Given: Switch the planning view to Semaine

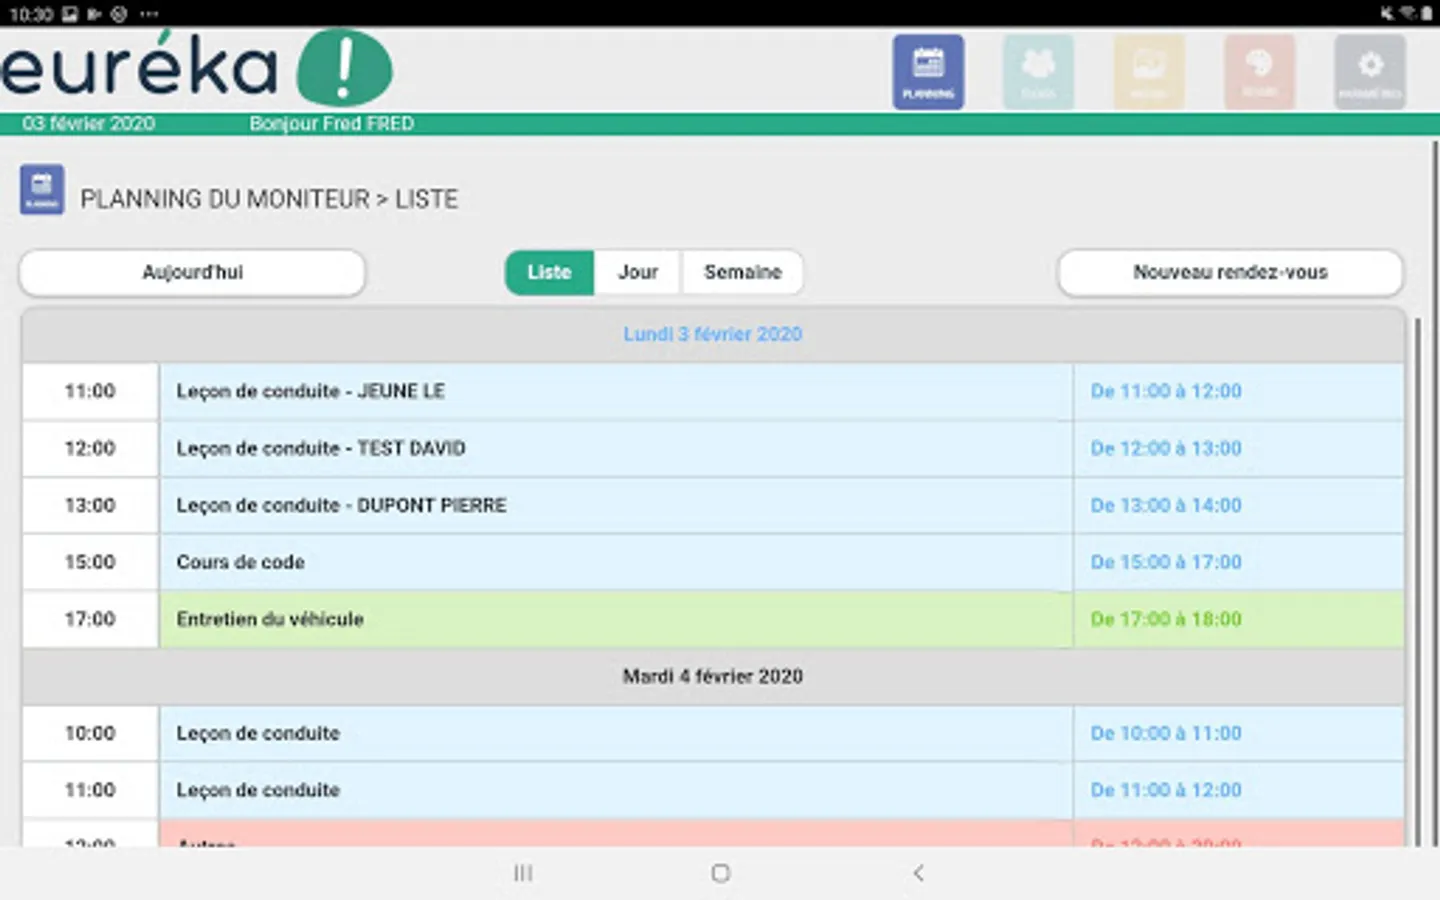Looking at the screenshot, I should pyautogui.click(x=742, y=272).
